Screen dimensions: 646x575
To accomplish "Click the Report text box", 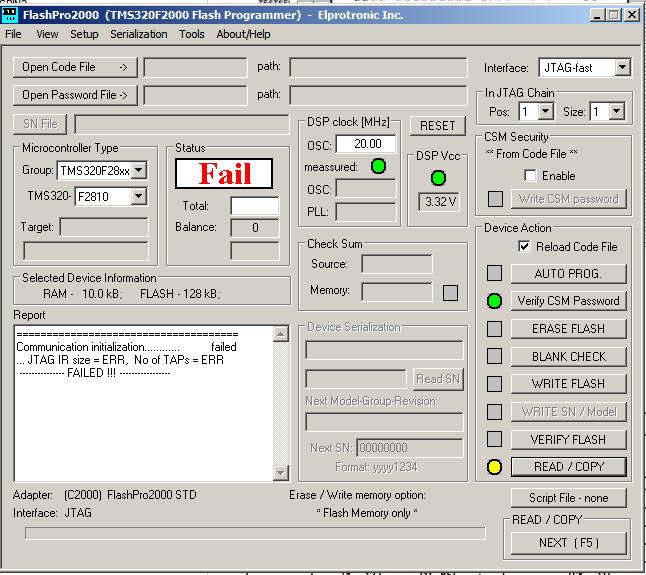I will tap(144, 403).
